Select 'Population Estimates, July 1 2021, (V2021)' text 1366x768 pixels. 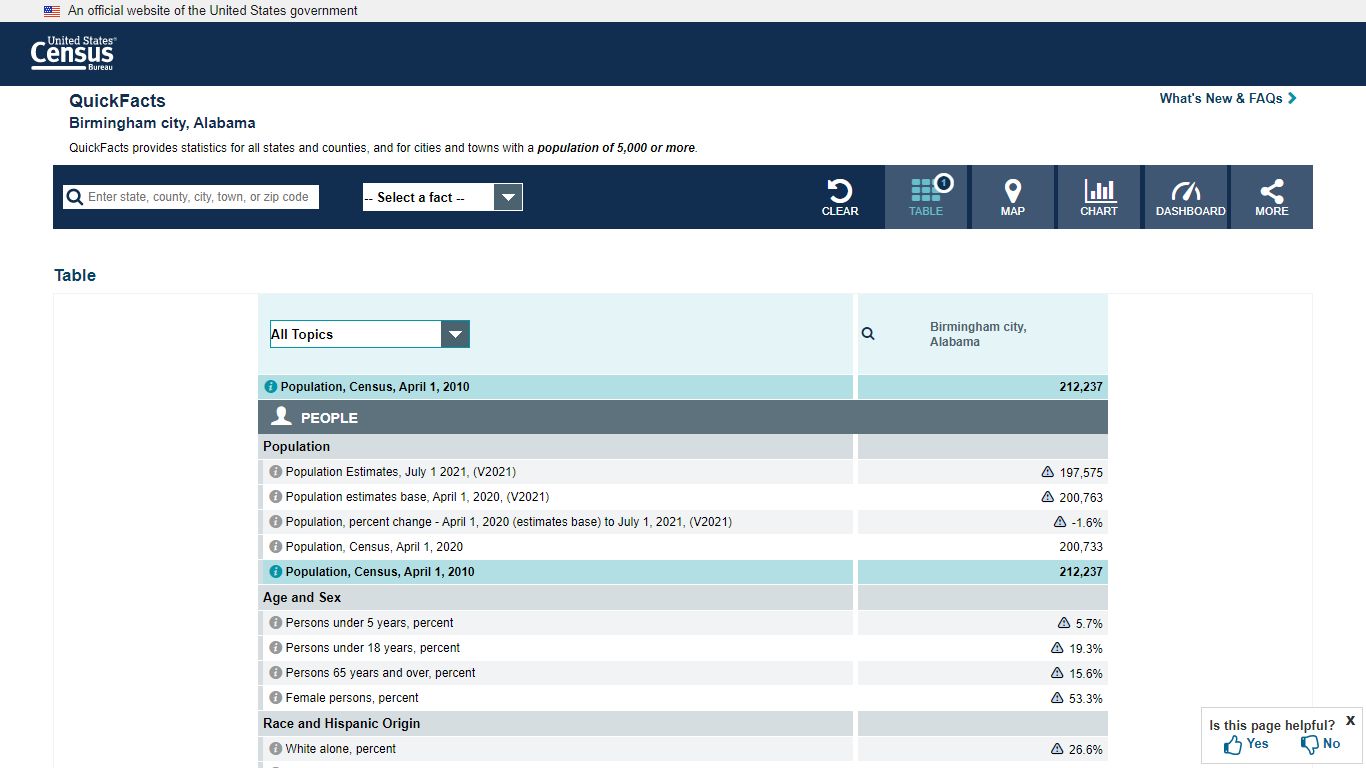coord(401,472)
